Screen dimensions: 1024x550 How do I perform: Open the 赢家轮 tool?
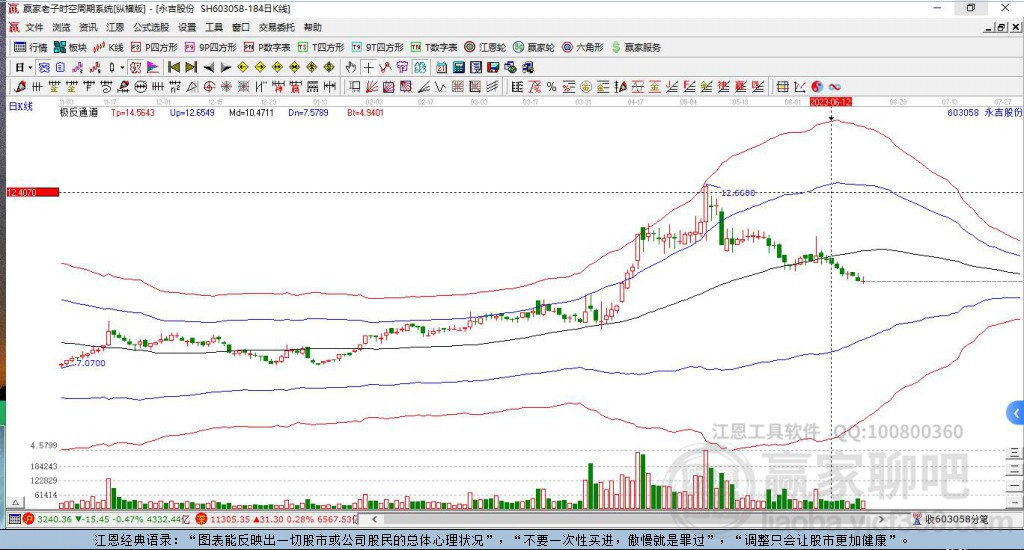click(x=534, y=47)
